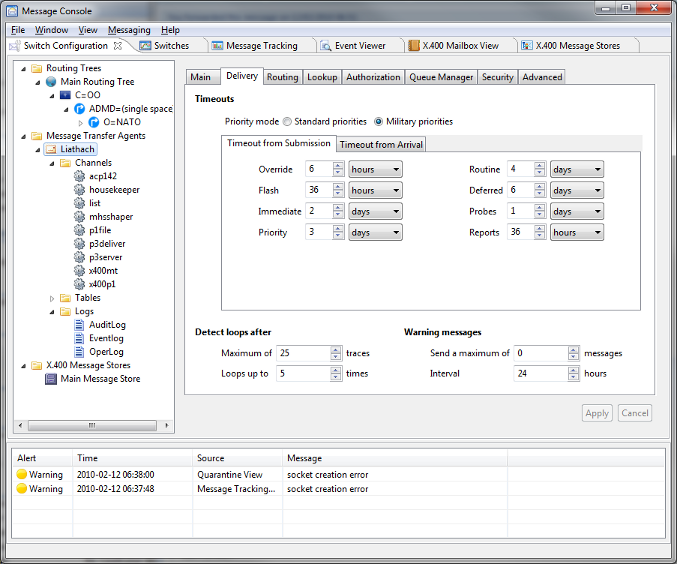677x564 pixels.
Task: Open the Override time unit dropdown
Action: point(375,169)
